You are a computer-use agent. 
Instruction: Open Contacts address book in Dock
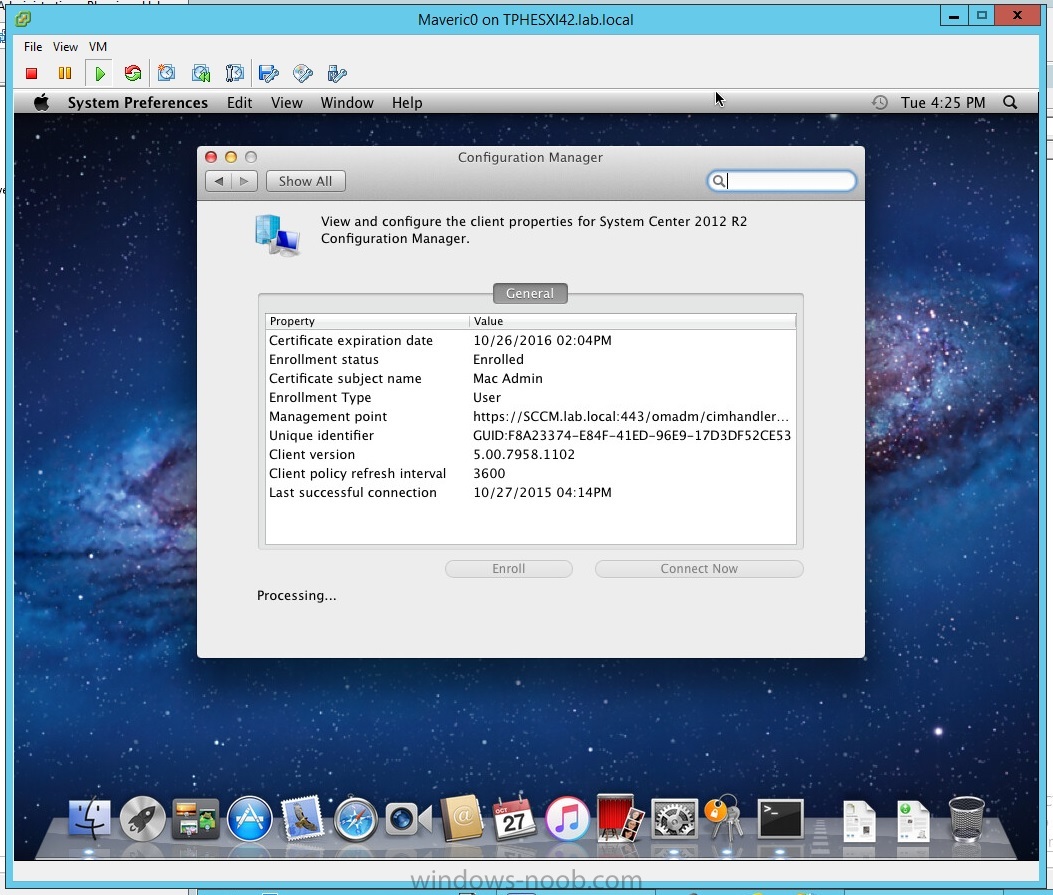tap(461, 818)
